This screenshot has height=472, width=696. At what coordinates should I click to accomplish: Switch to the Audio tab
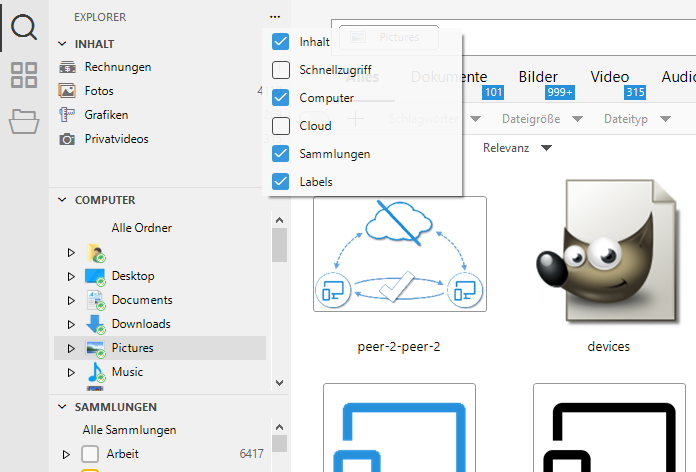coord(678,77)
